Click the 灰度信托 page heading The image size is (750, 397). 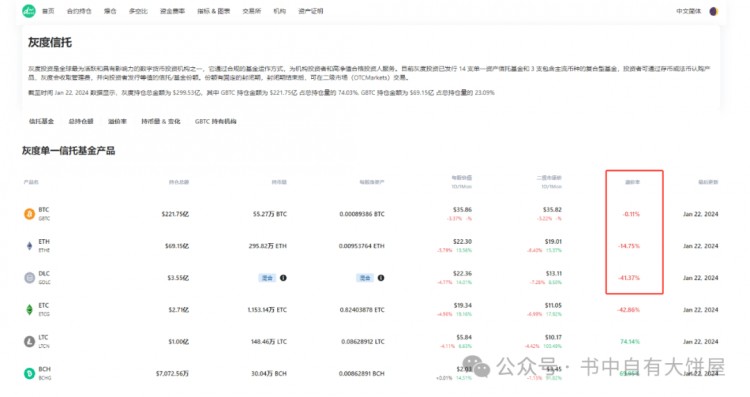tap(50, 43)
